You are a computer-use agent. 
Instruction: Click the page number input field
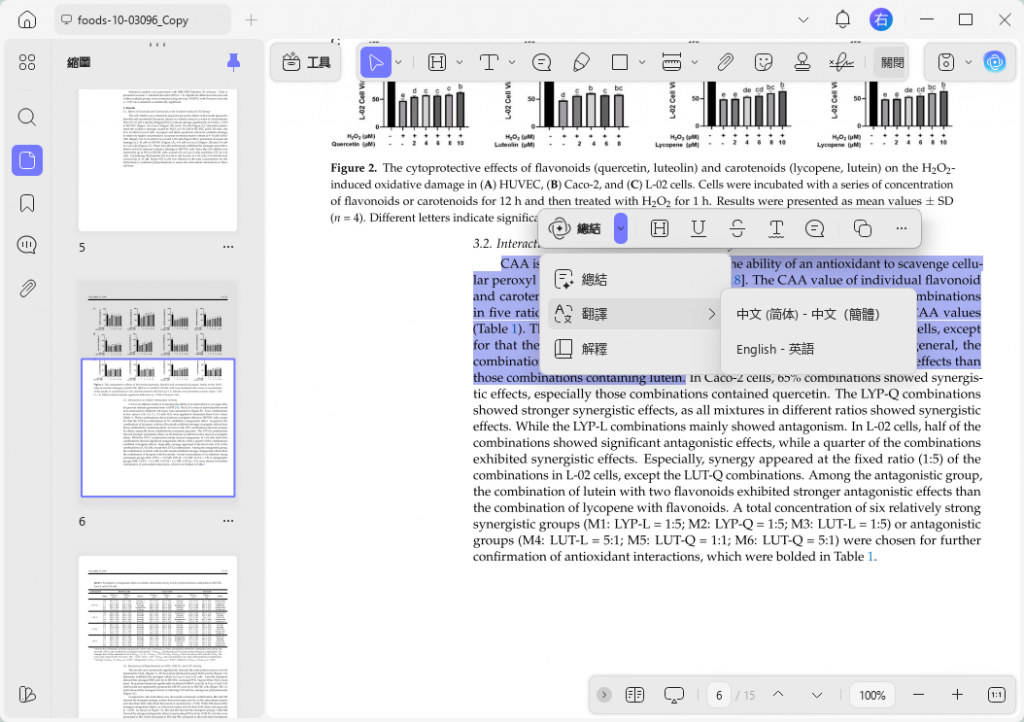pyautogui.click(x=718, y=695)
